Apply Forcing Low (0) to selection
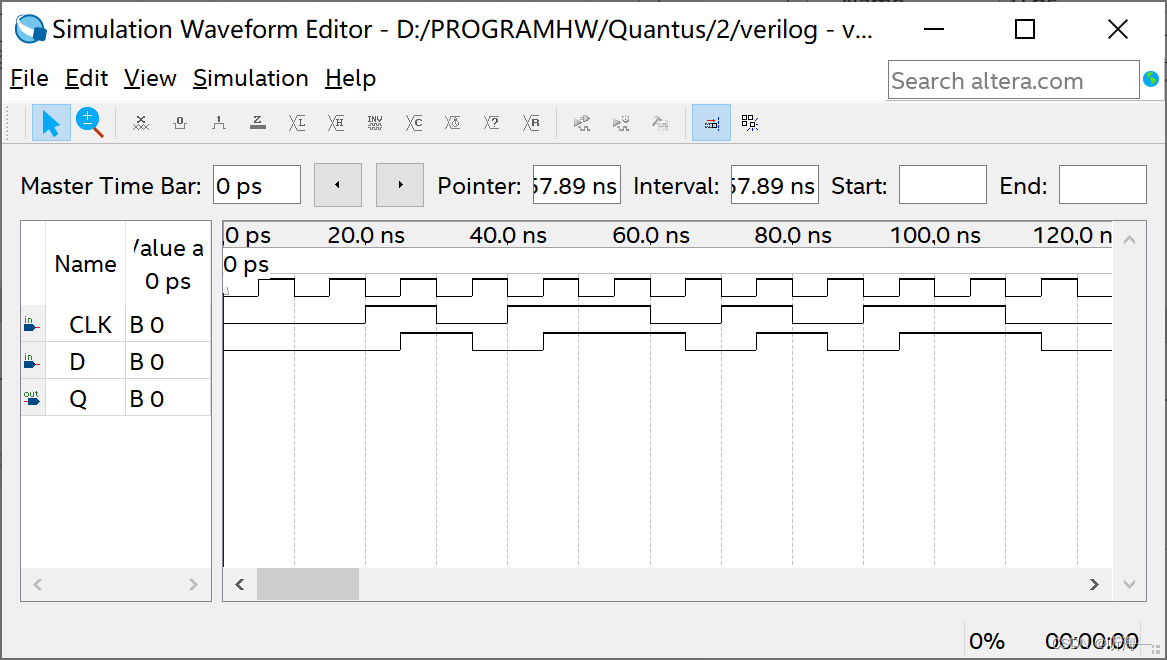Screen dimensions: 1167x660 pos(179,122)
